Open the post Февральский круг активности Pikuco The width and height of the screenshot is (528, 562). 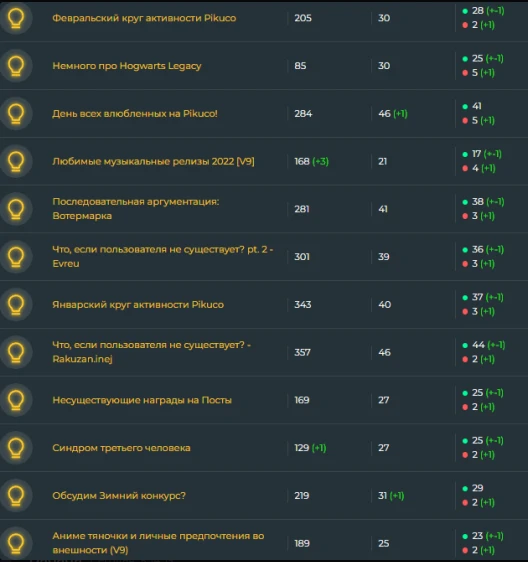144,18
